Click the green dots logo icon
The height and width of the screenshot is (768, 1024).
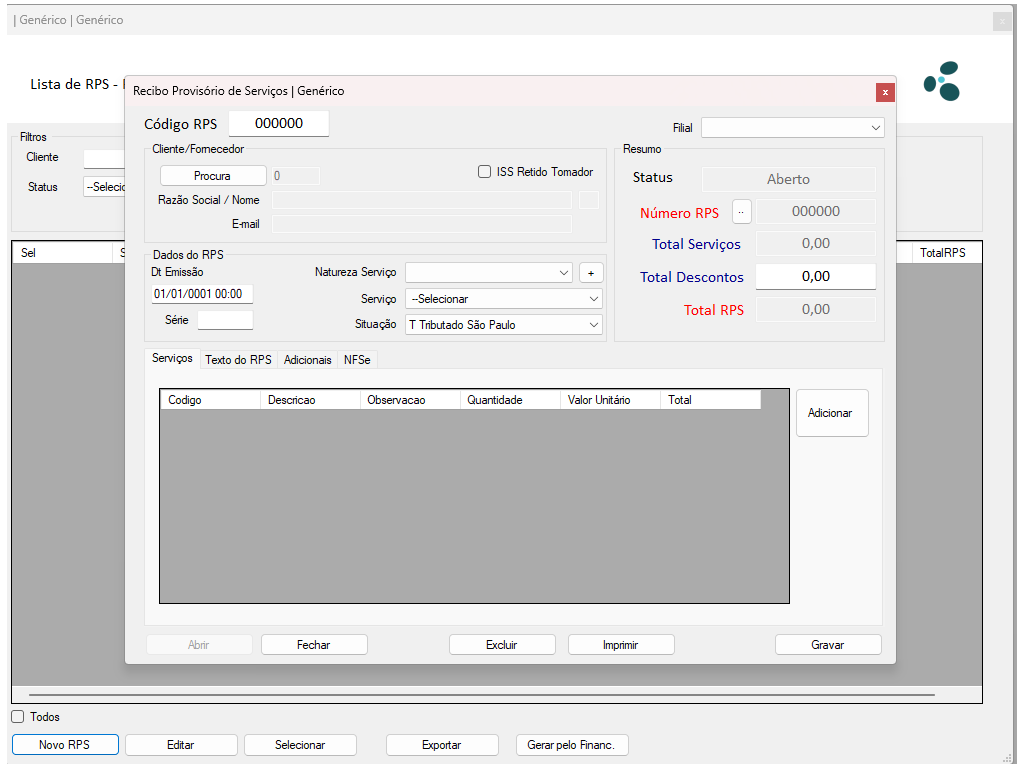941,81
